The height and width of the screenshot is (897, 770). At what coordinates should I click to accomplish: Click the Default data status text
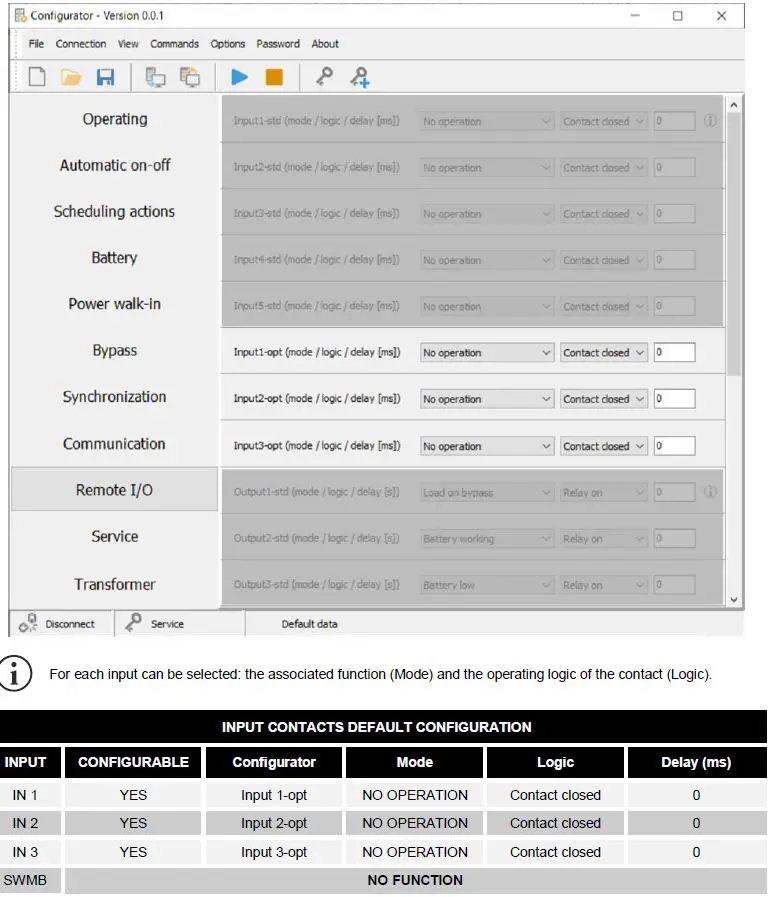coord(309,624)
